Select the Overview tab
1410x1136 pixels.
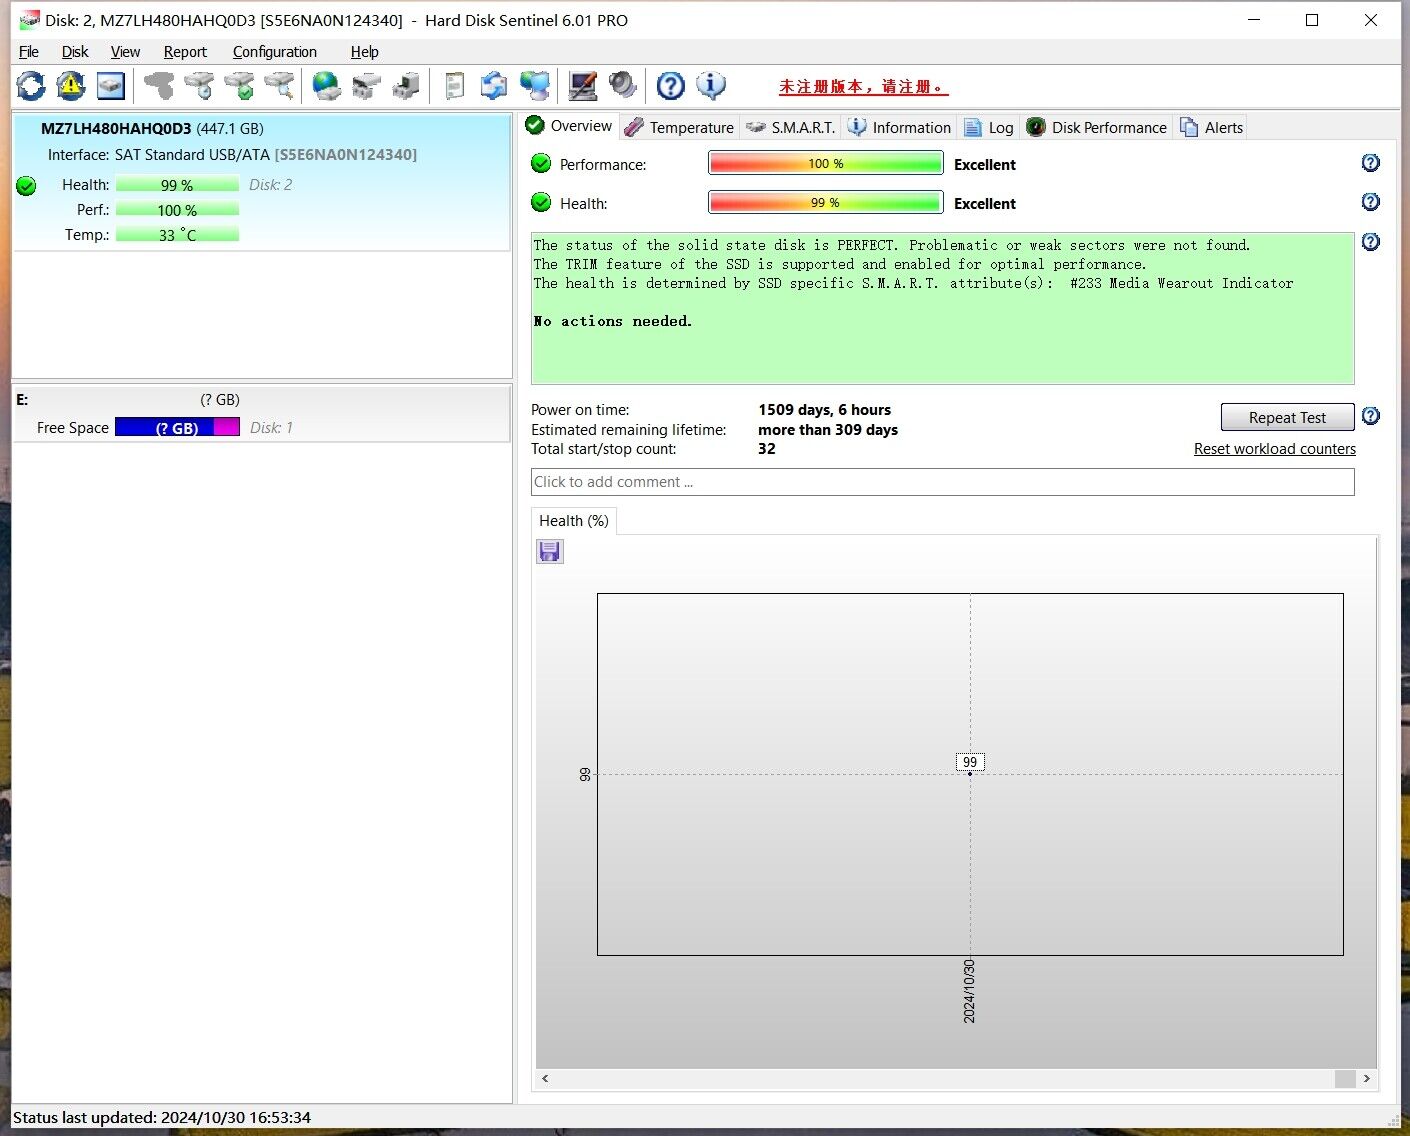[x=569, y=126]
